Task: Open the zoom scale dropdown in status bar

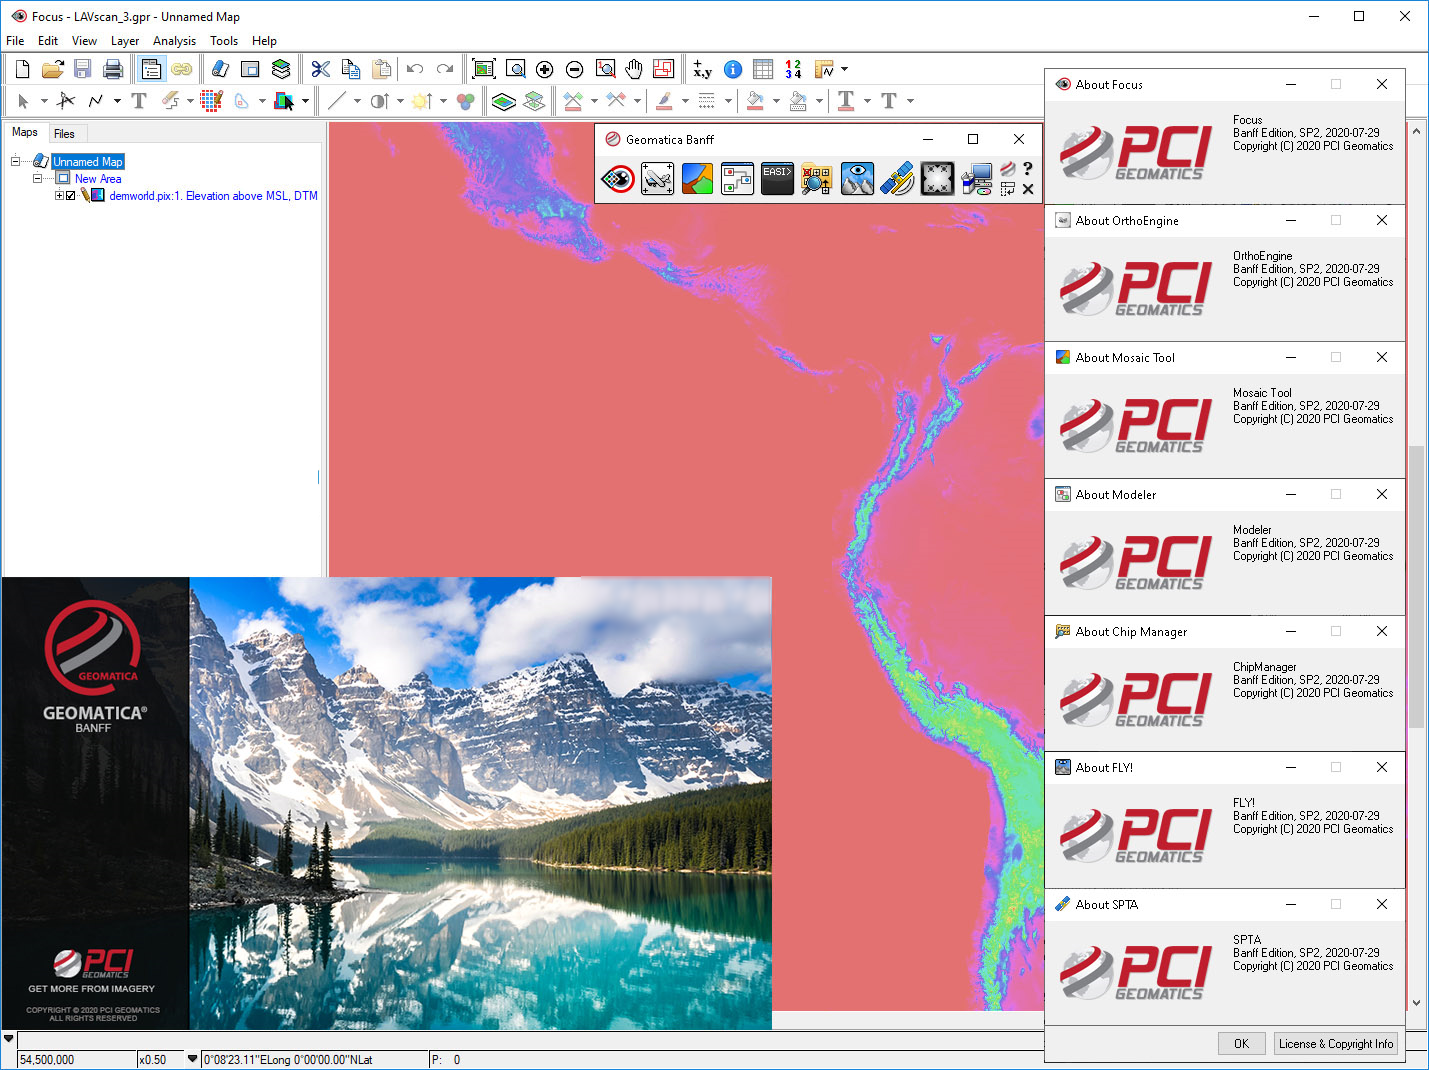Action: click(x=193, y=1059)
